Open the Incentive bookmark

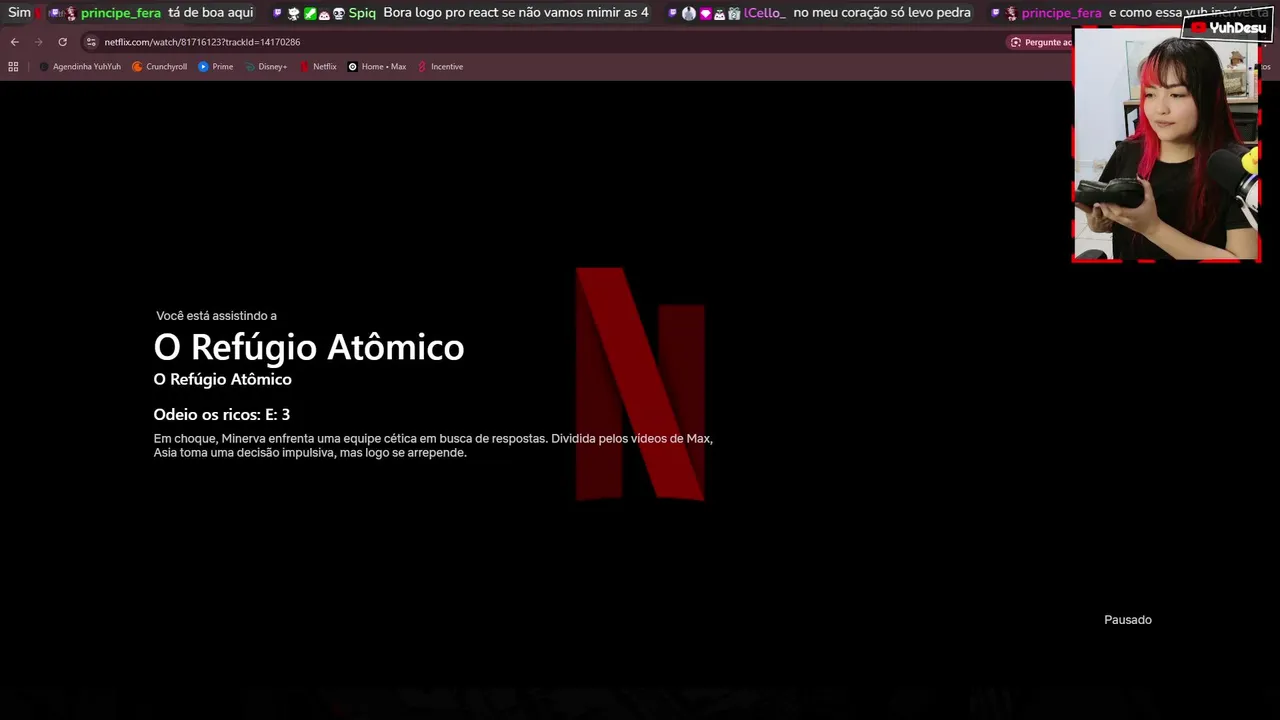440,67
